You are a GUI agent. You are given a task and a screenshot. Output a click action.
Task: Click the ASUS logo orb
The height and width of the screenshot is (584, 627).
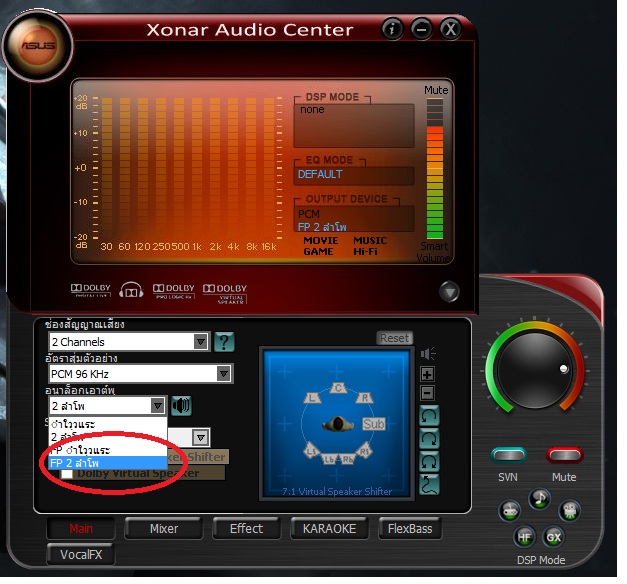click(38, 46)
